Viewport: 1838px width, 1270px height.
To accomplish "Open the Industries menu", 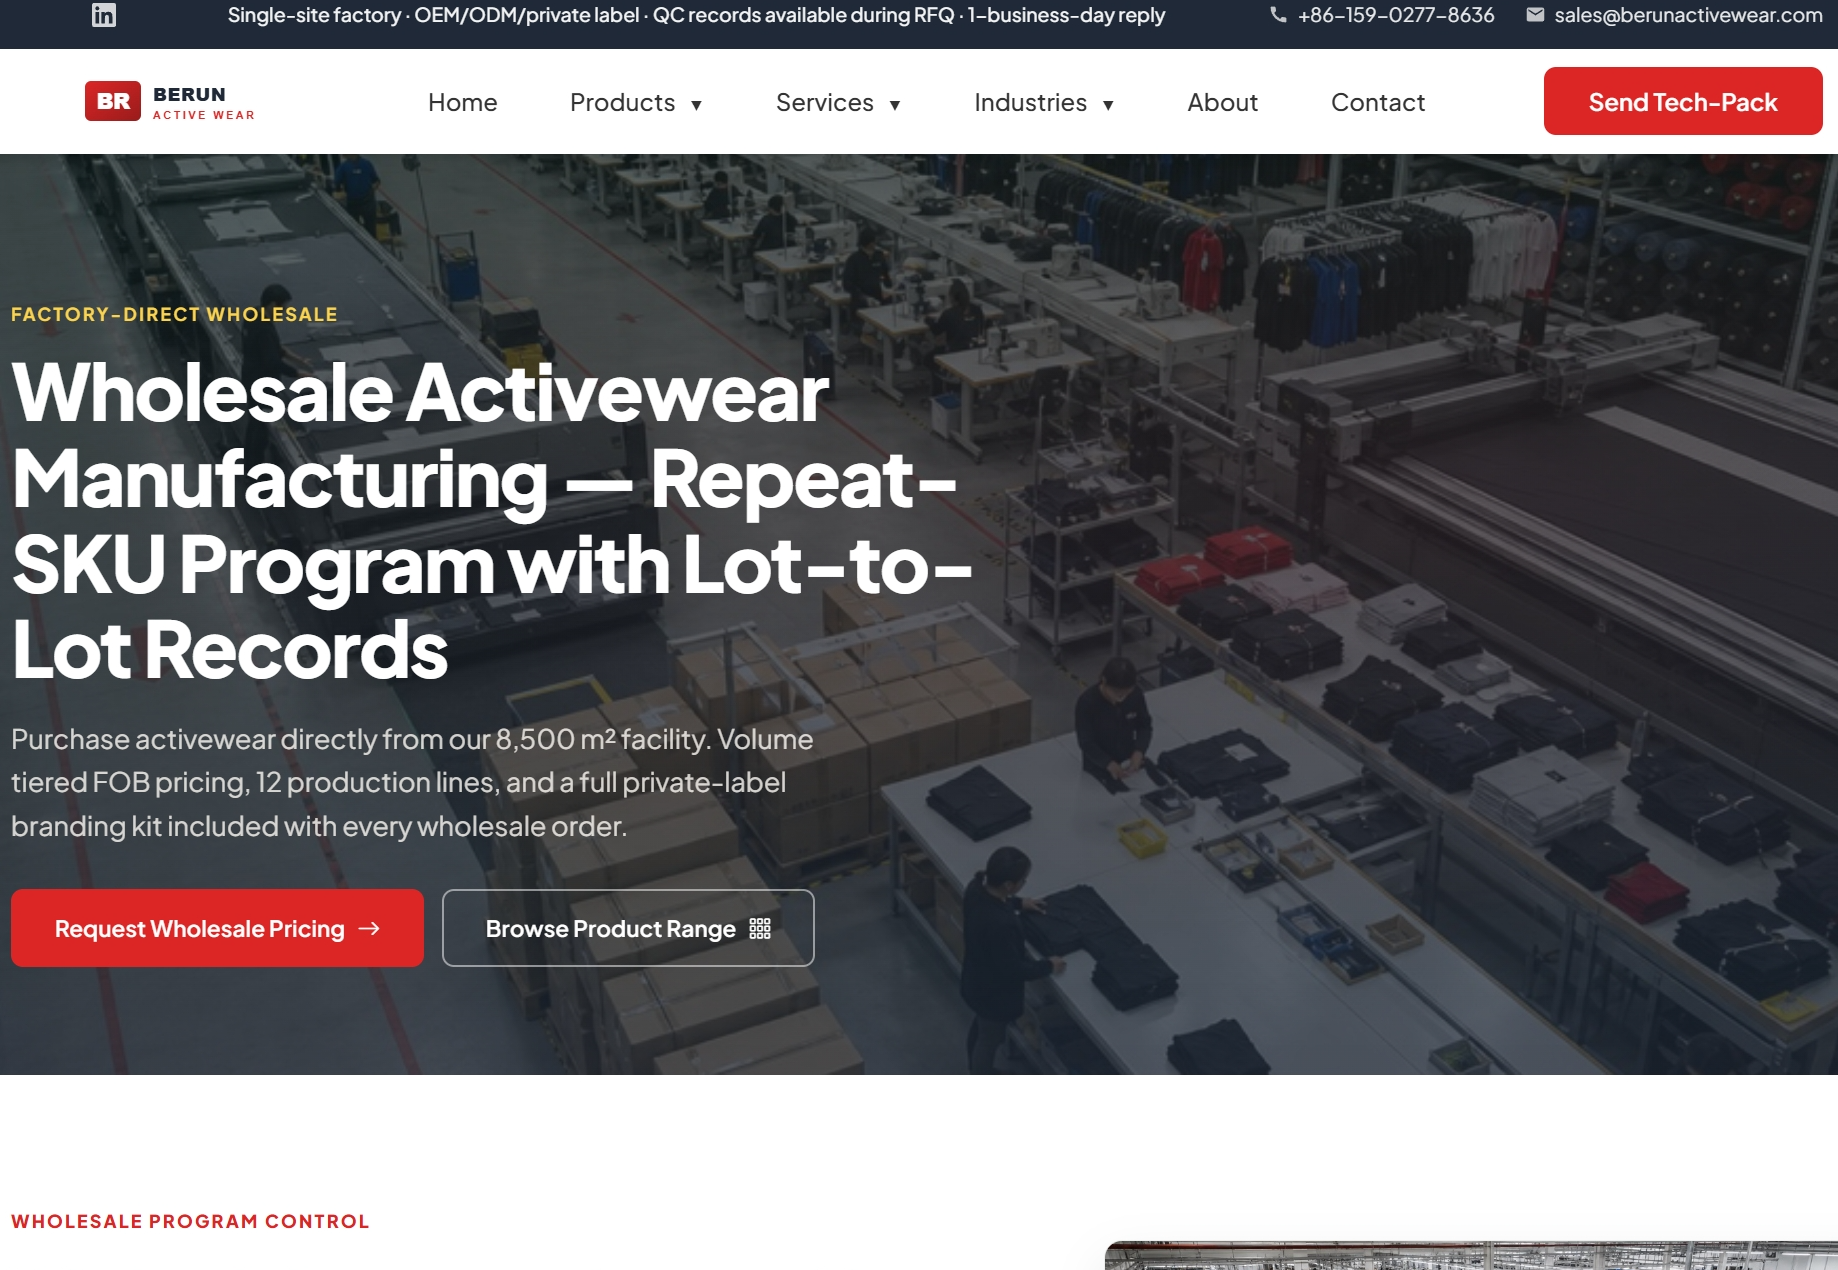I will [x=1031, y=102].
